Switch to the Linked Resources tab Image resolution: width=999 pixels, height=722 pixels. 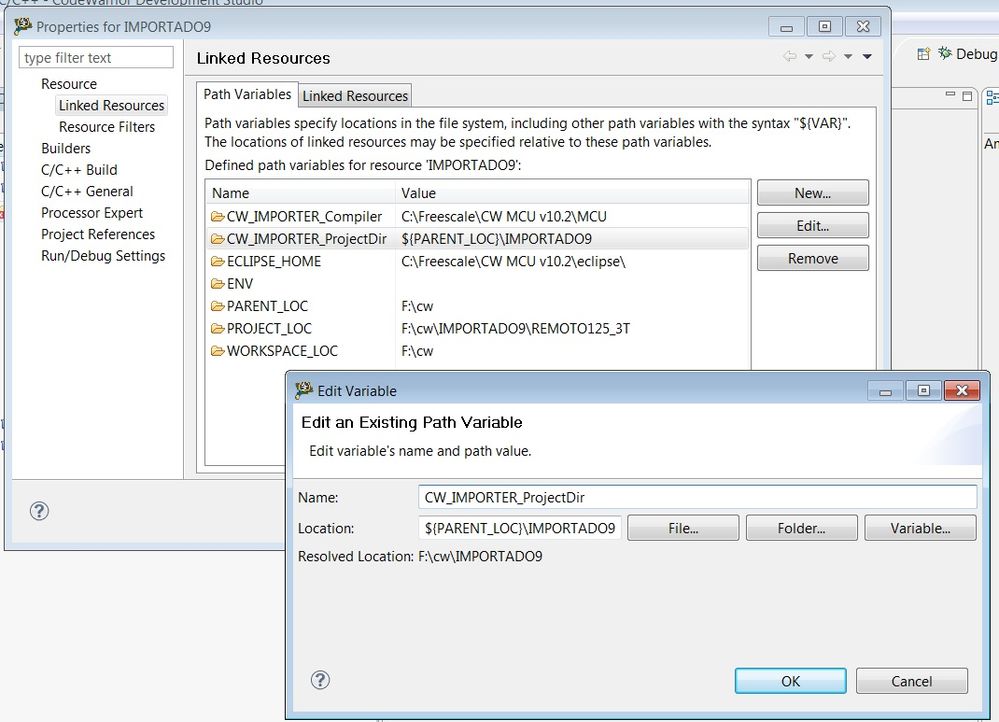355,96
